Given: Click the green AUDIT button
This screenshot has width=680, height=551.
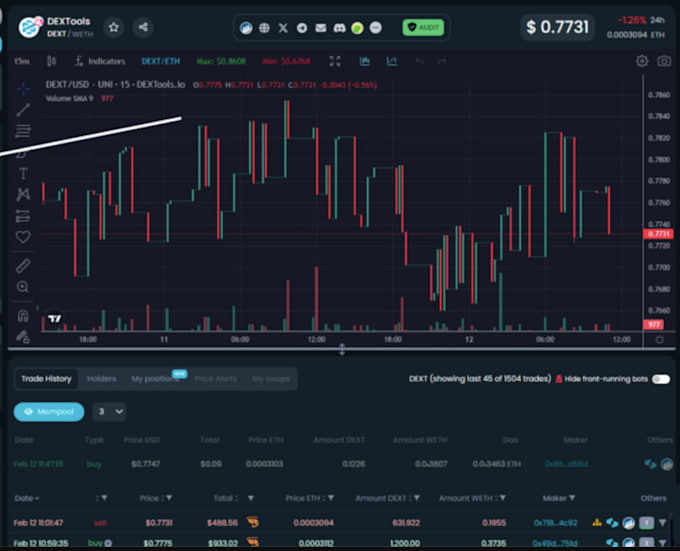Looking at the screenshot, I should [423, 28].
